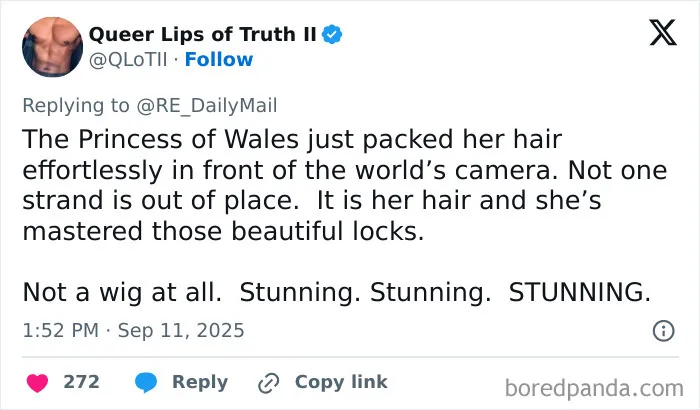Image resolution: width=700 pixels, height=410 pixels.
Task: Open the 1:52 PM Sep 11, 2025 timestamp
Action: click(x=133, y=331)
